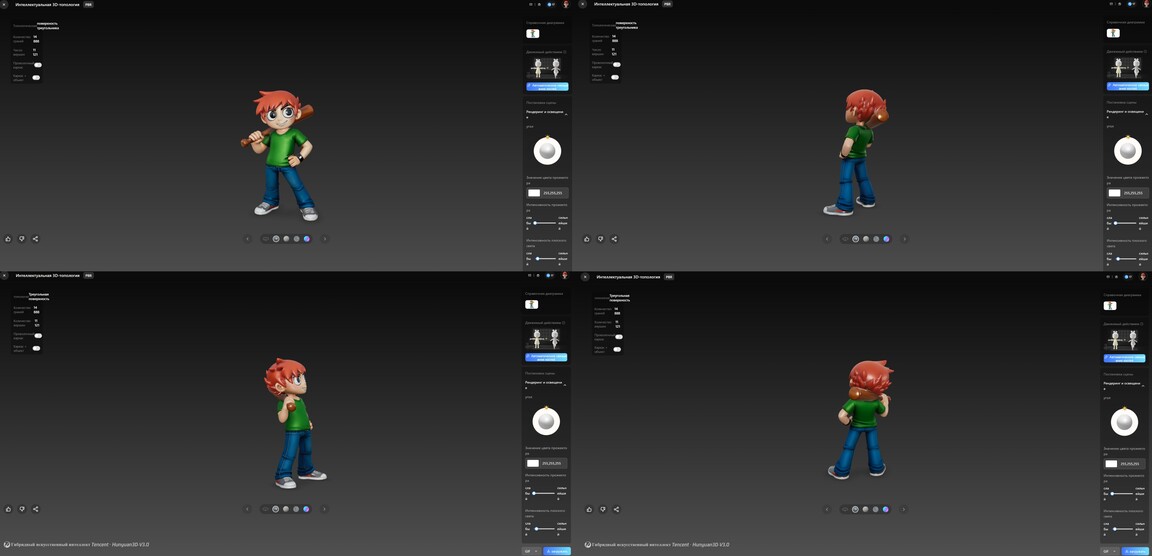Open the GIF format dropdown in side-profile face screenshot
1152x556 pixels.
coord(530,551)
